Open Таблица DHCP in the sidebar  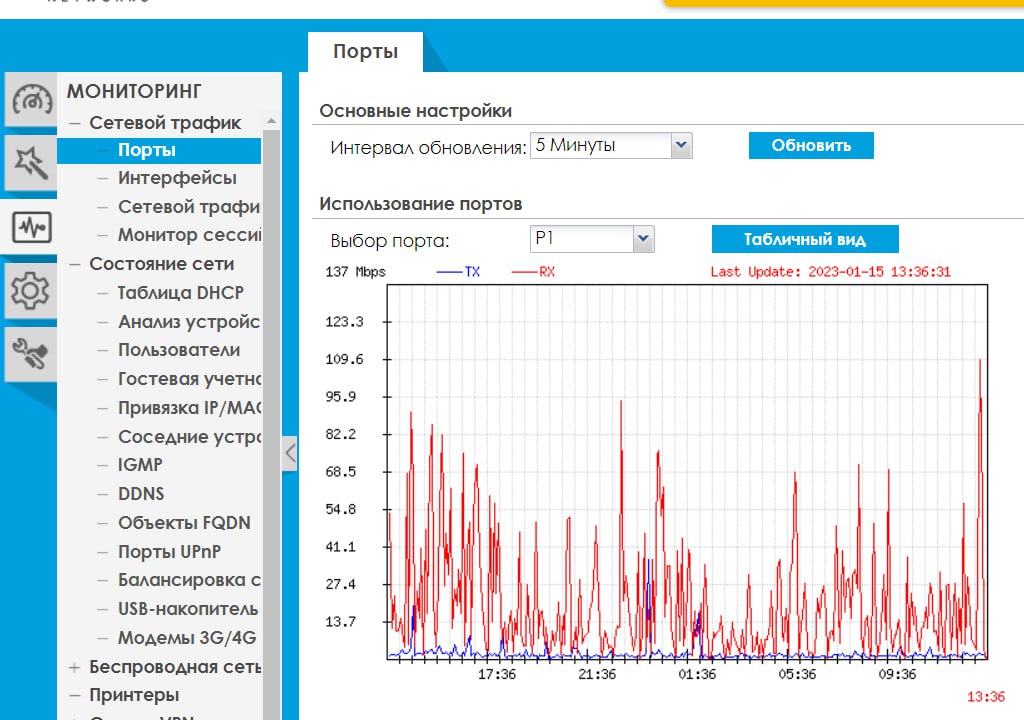click(x=180, y=293)
